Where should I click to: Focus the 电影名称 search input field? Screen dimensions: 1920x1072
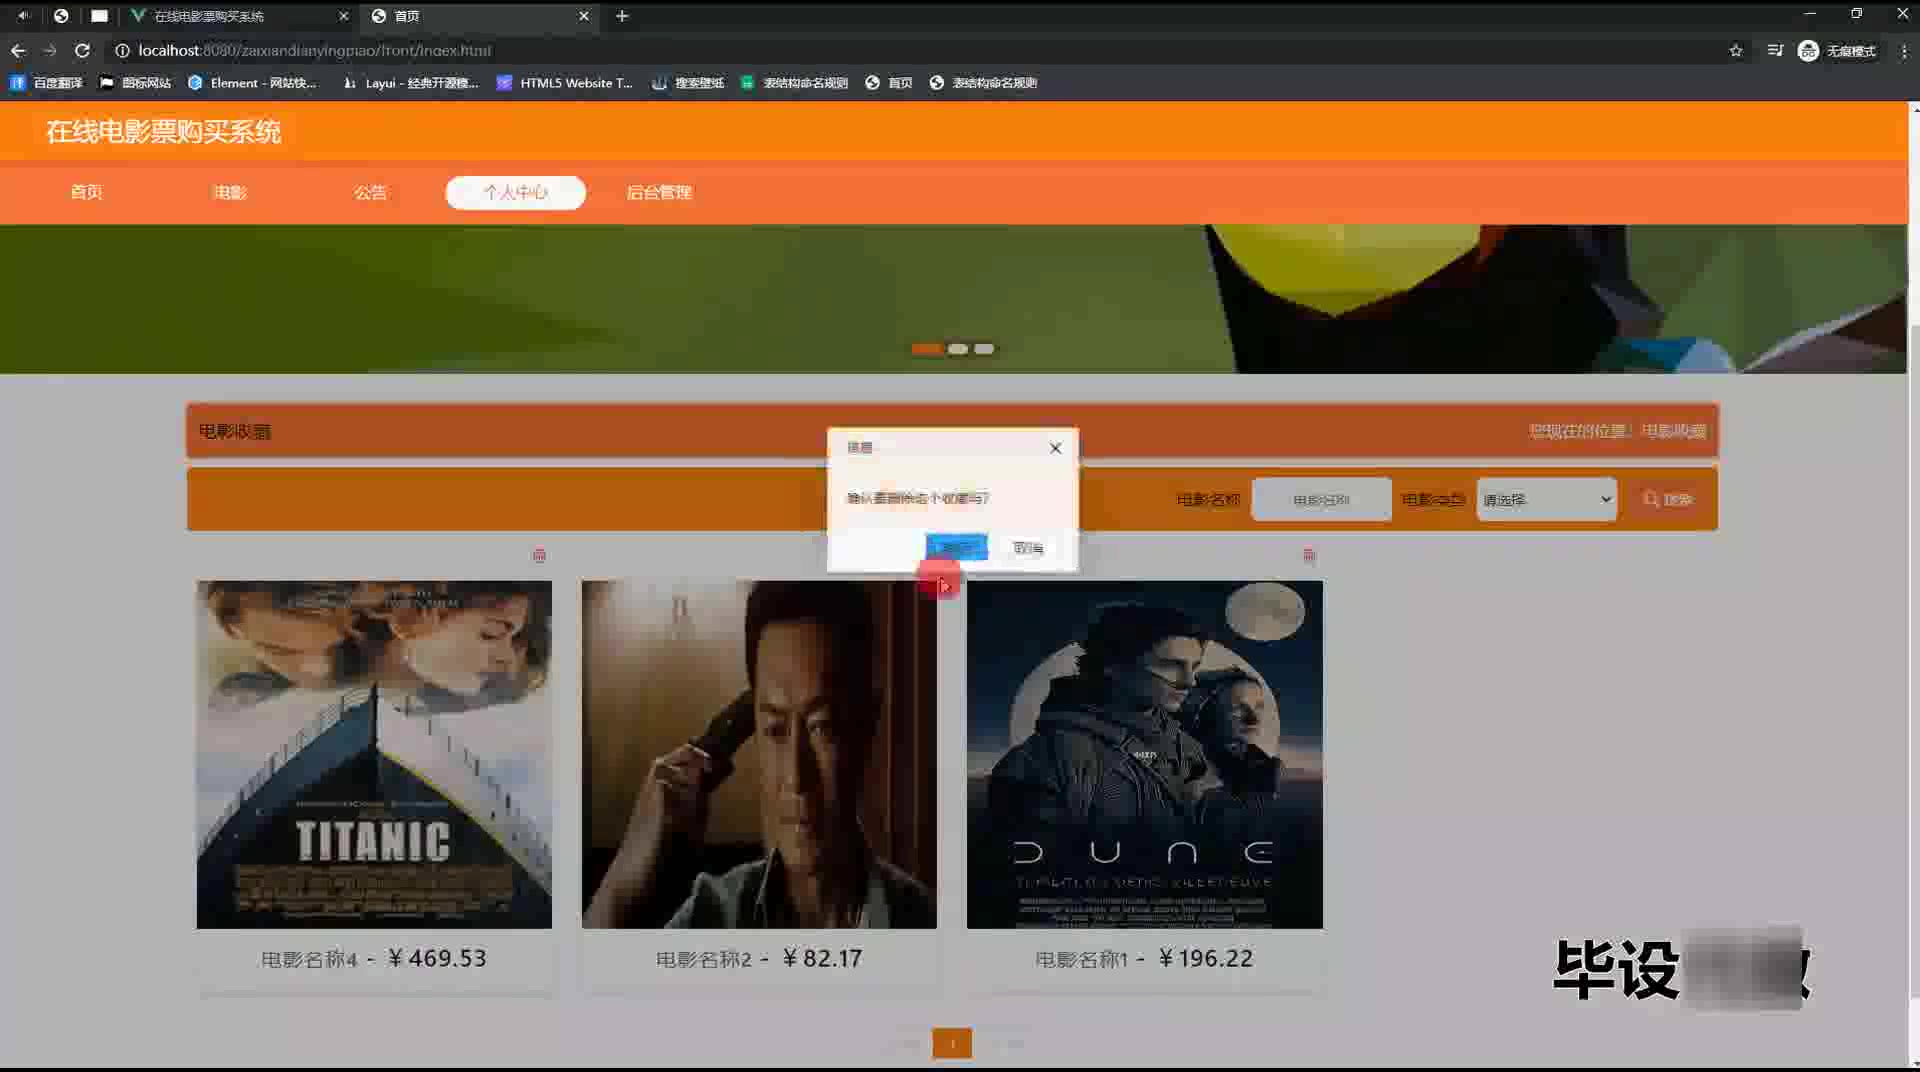coord(1321,499)
